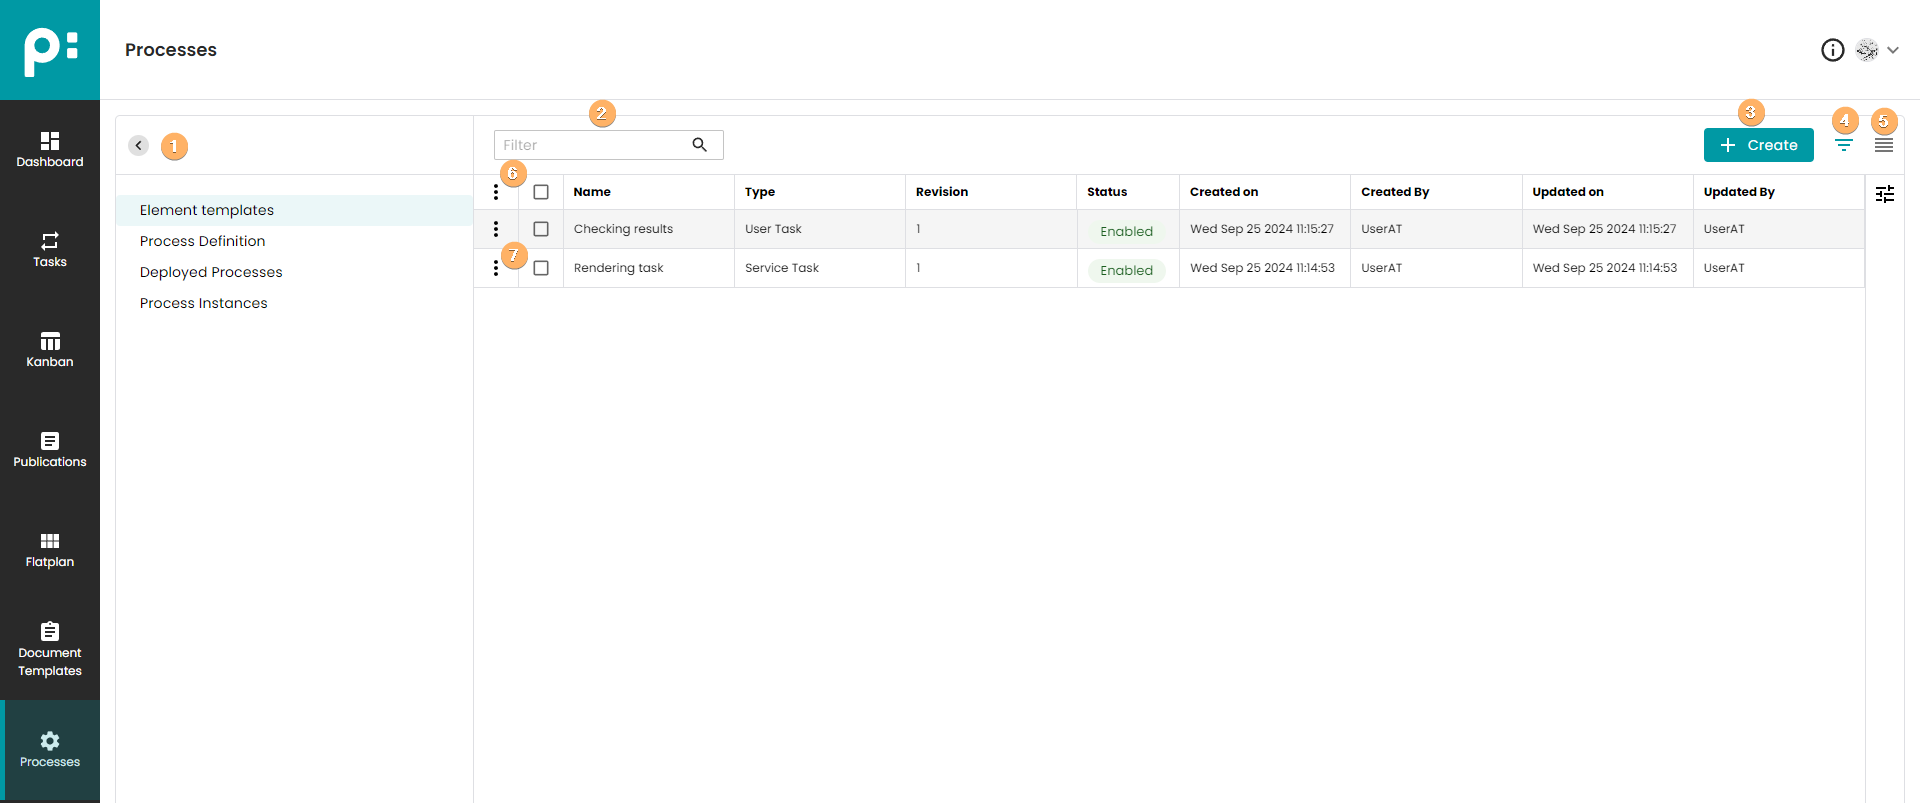Open the Checking results row actions menu
The width and height of the screenshot is (1920, 803).
[x=496, y=229]
